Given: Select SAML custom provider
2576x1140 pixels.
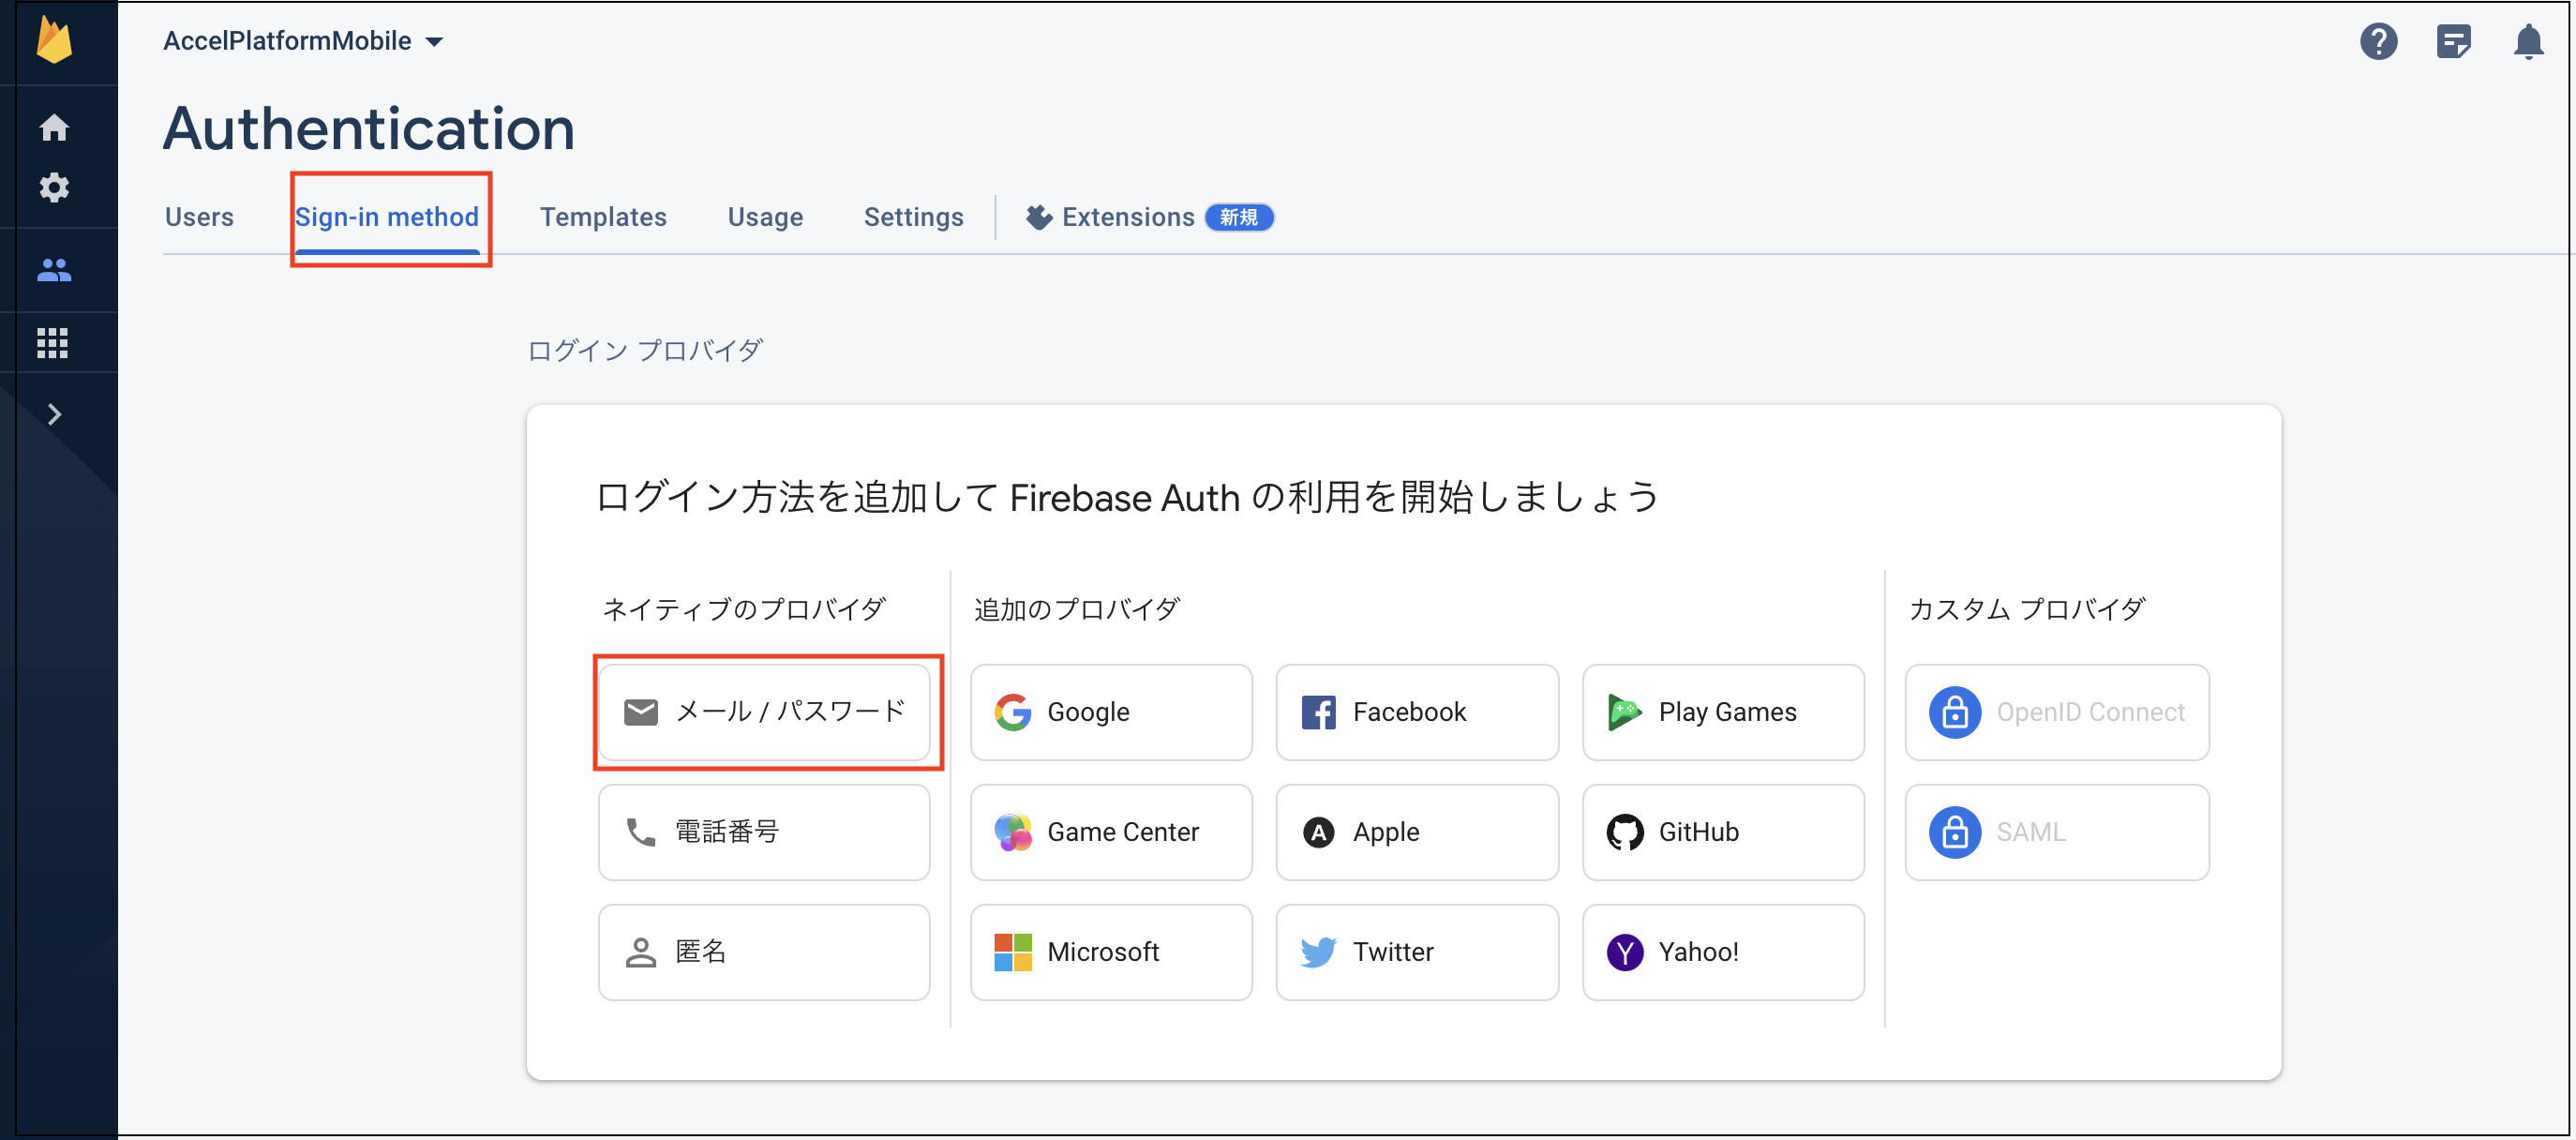Looking at the screenshot, I should 2057,832.
